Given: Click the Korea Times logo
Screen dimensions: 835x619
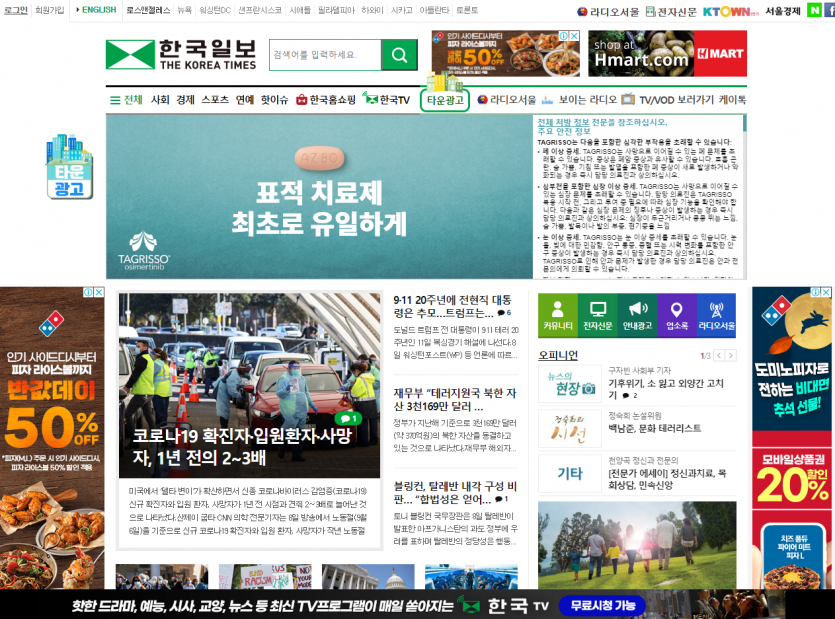Looking at the screenshot, I should tap(180, 54).
